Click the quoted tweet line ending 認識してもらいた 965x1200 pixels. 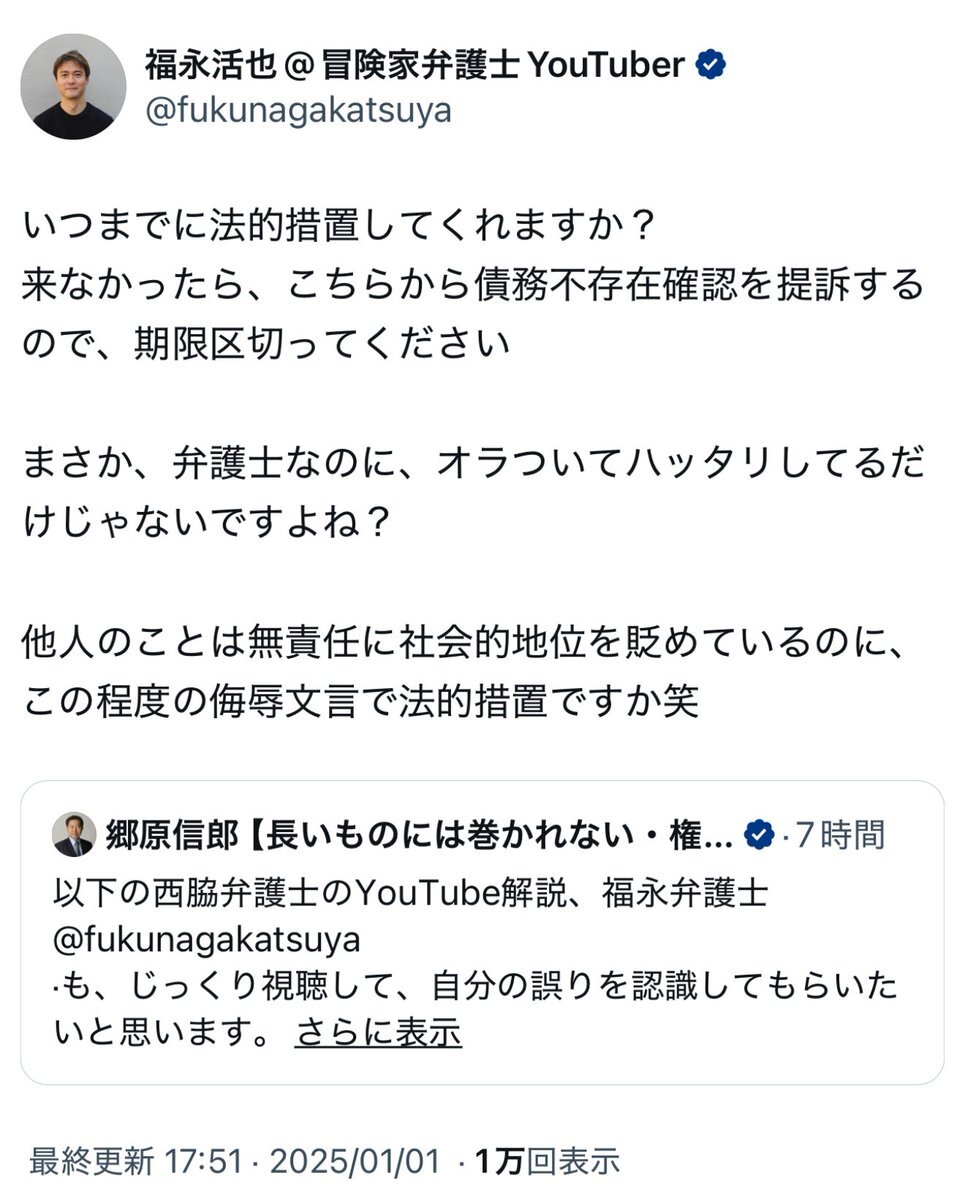point(476,987)
